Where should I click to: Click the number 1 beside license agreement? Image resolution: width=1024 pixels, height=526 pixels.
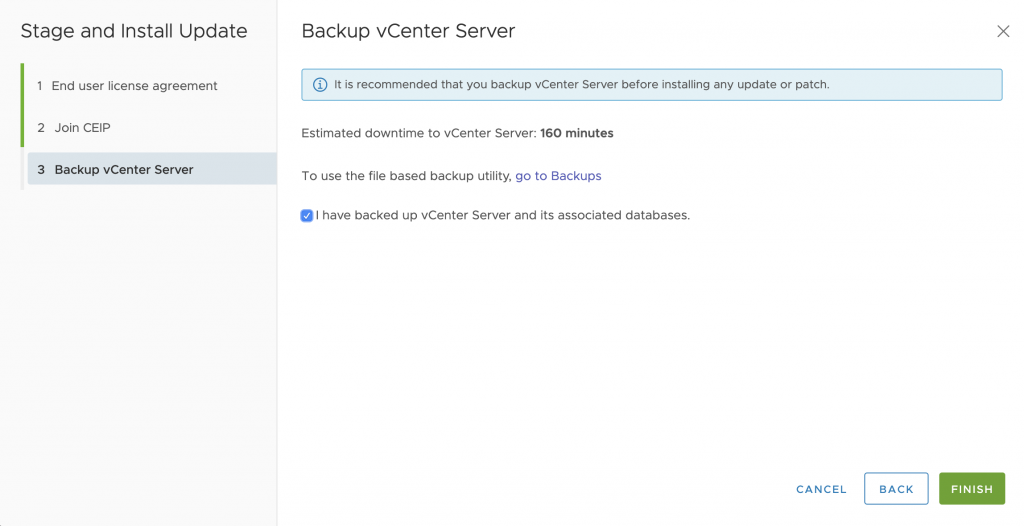coord(40,86)
